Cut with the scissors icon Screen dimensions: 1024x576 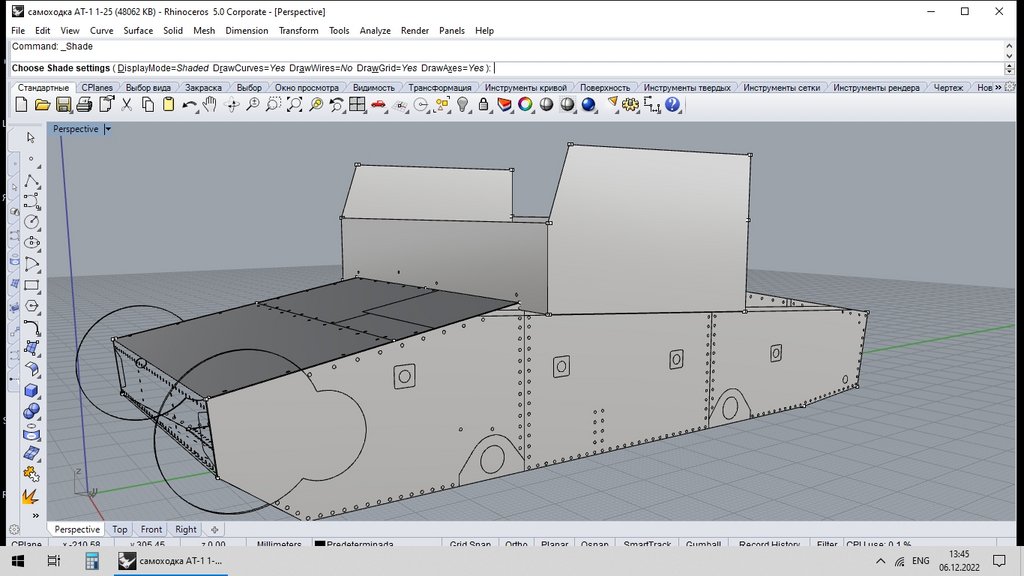point(127,104)
